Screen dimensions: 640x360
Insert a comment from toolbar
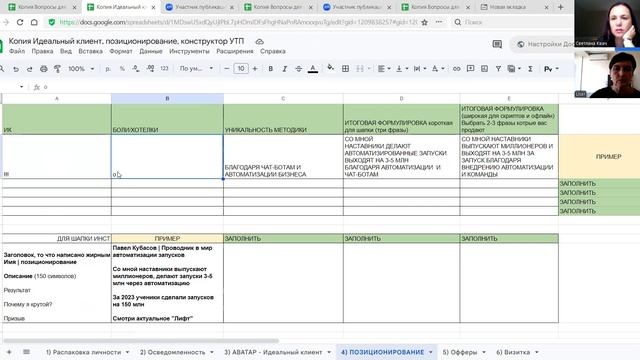470,69
